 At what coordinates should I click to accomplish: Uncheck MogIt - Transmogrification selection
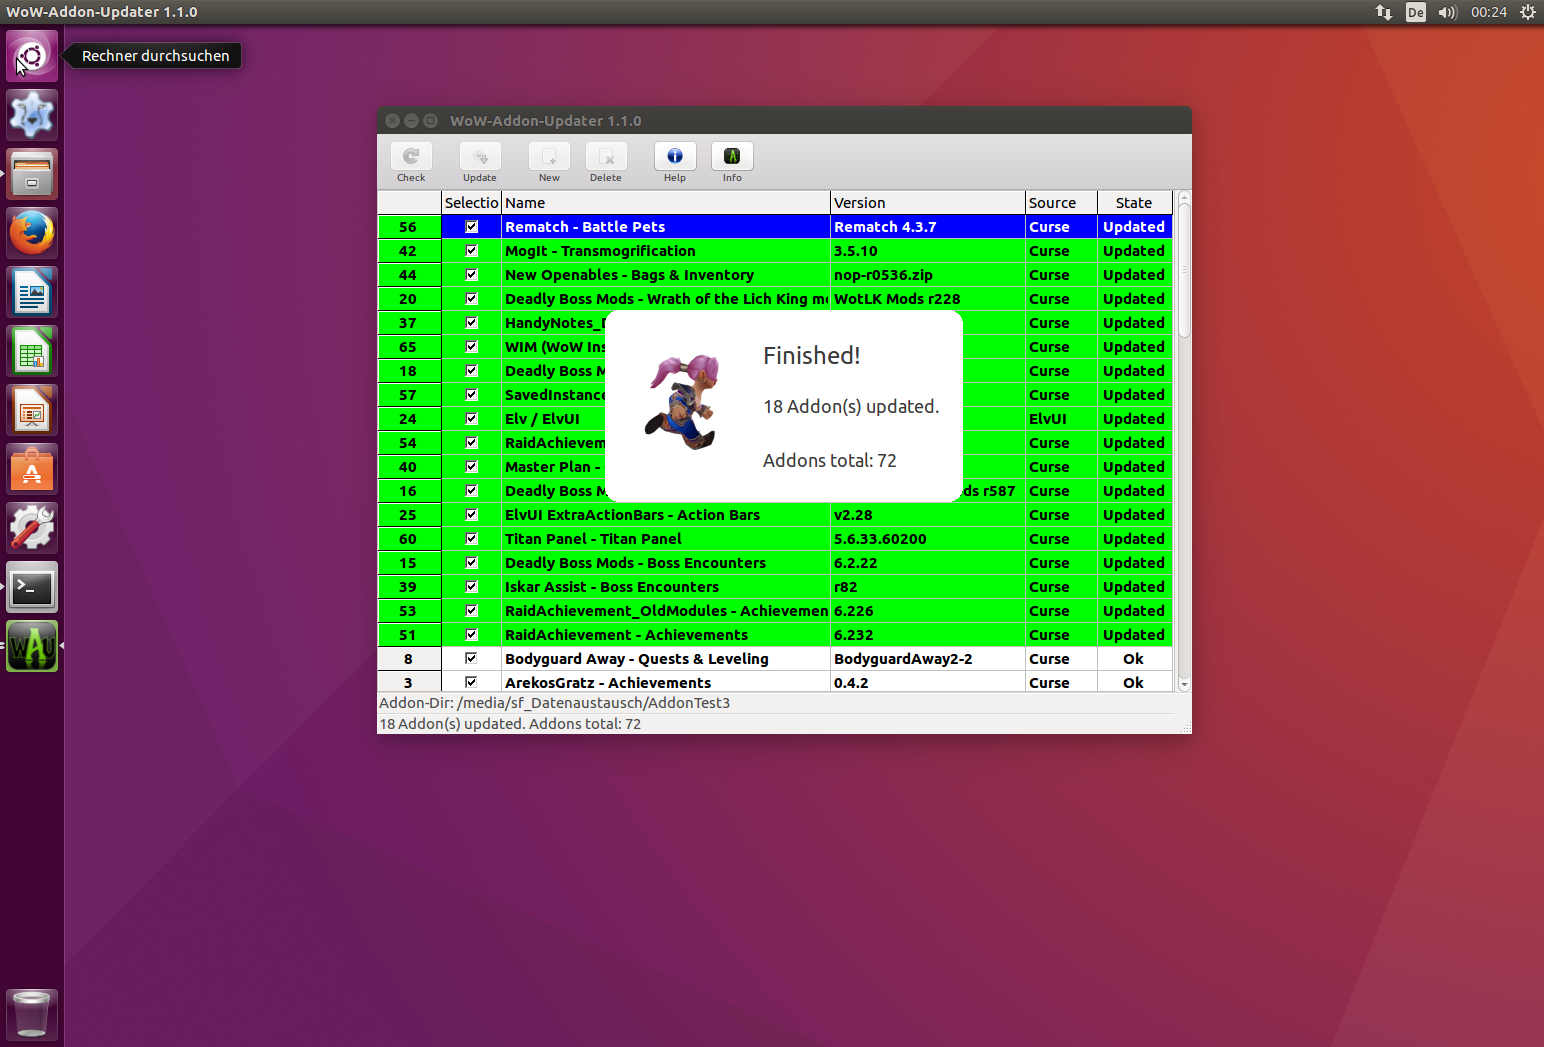(472, 251)
